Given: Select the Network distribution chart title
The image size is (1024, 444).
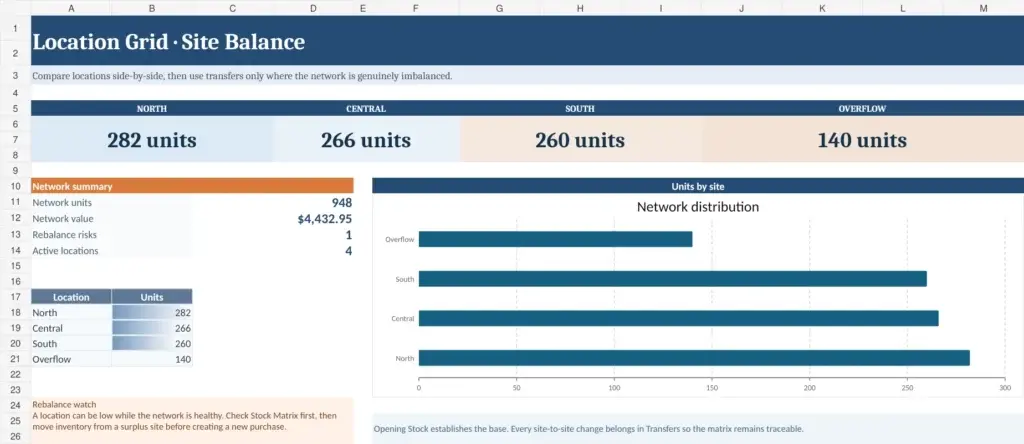Looking at the screenshot, I should [x=697, y=207].
